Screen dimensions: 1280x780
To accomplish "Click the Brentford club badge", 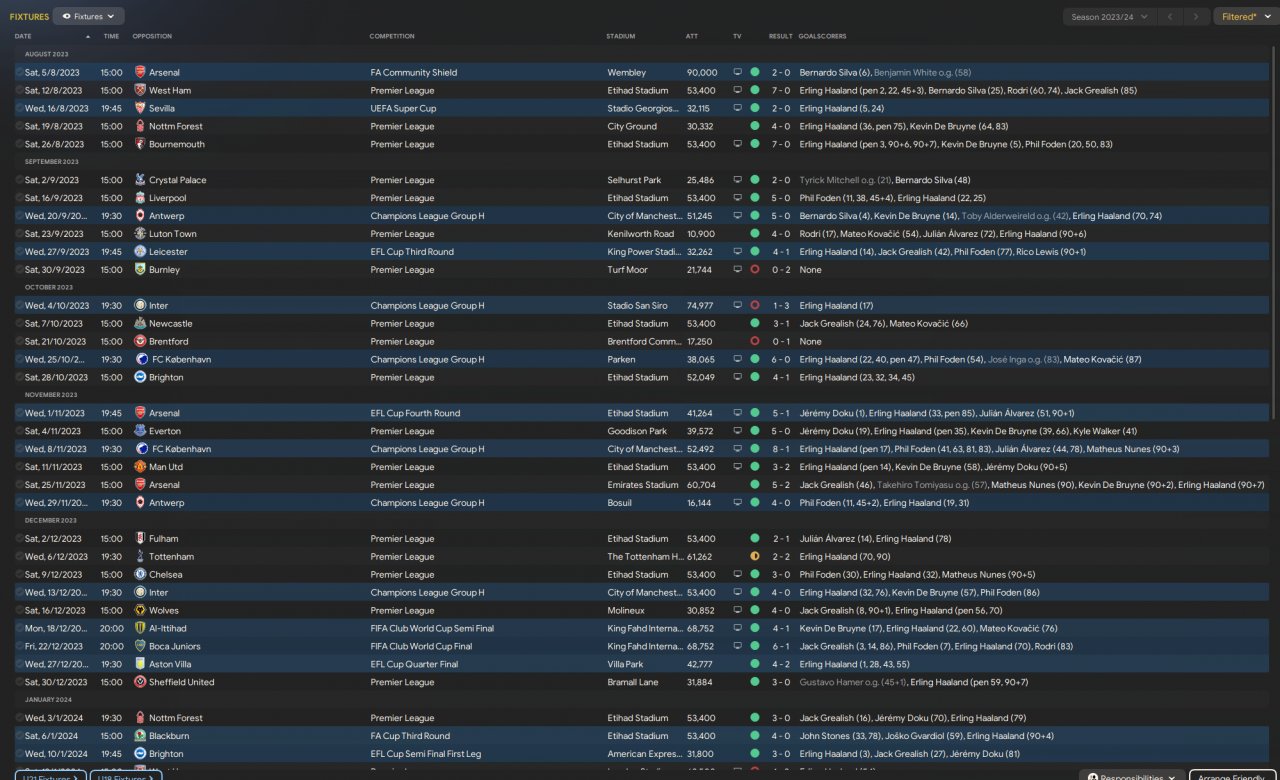I will [140, 342].
